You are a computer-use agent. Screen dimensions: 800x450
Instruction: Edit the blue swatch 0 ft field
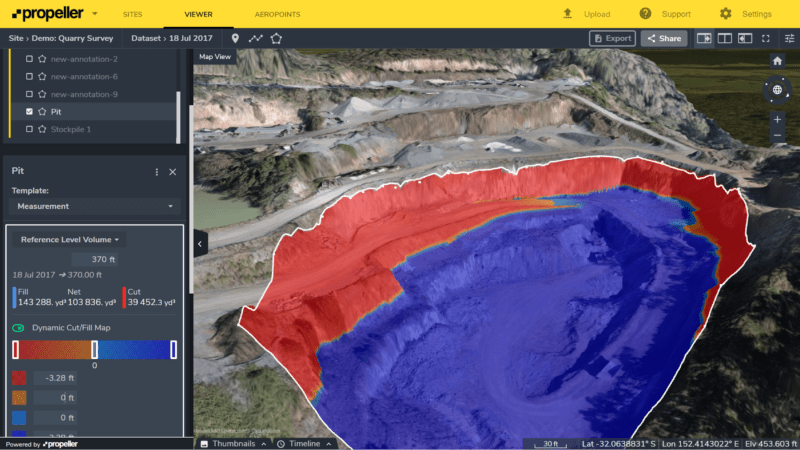55,417
